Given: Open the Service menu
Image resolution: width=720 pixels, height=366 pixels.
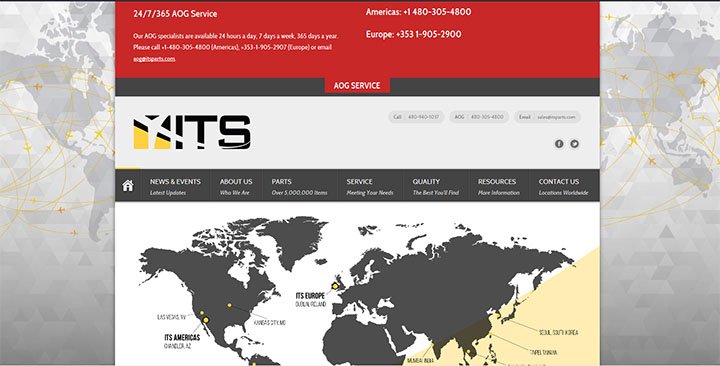Looking at the screenshot, I should click(x=370, y=186).
